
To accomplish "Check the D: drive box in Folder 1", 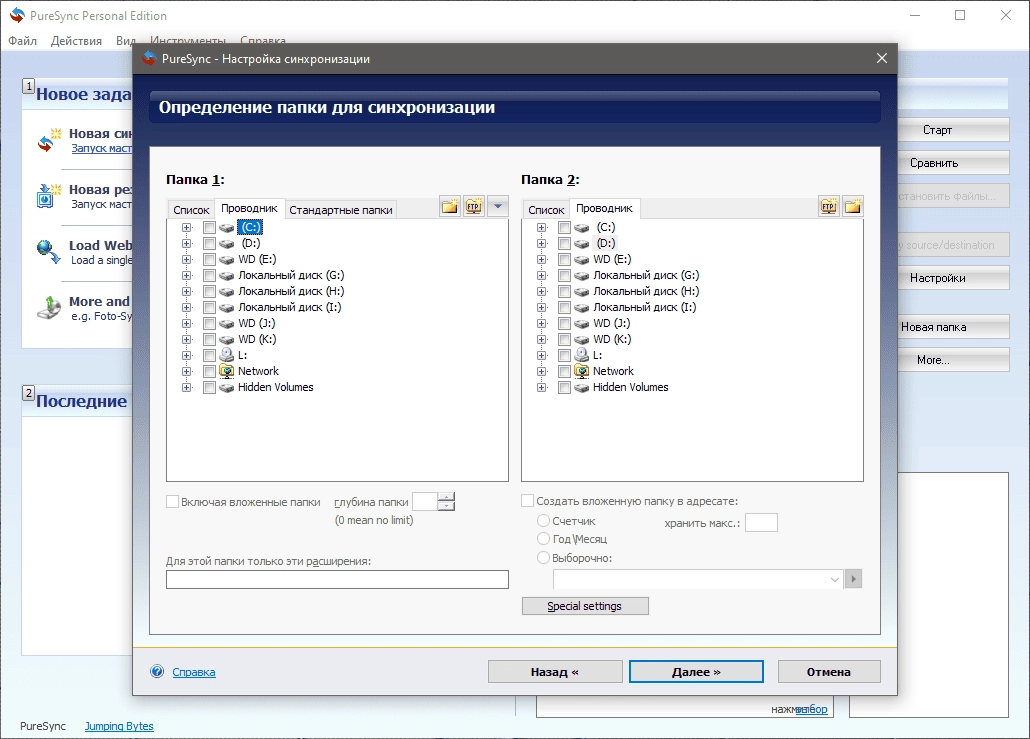I will pos(209,243).
